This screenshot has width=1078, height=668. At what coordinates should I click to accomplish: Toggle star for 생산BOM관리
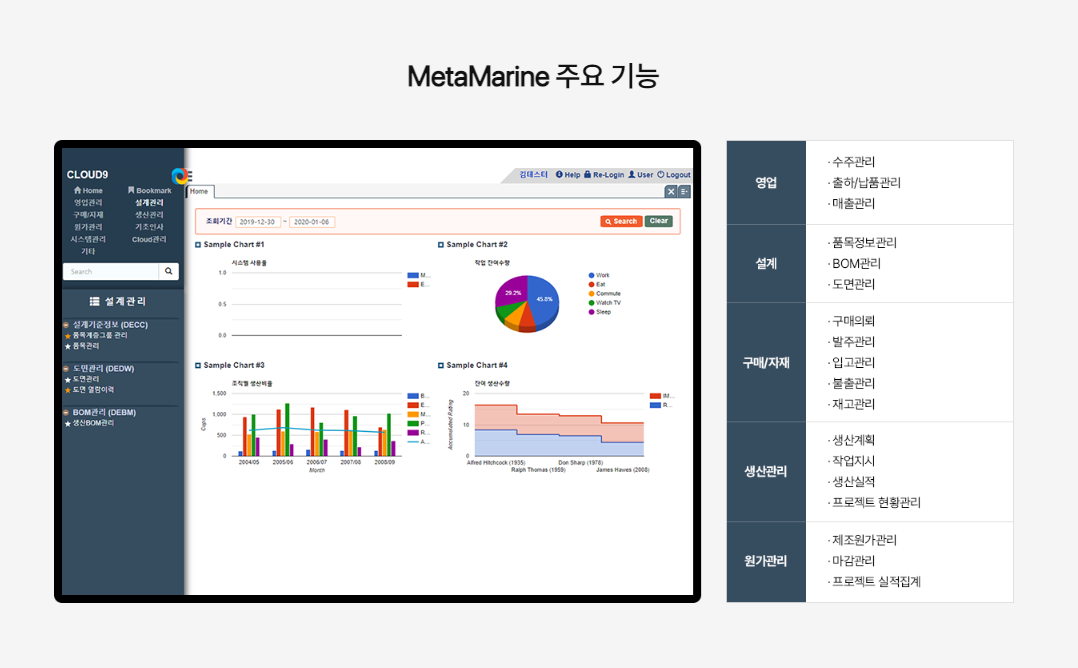(68, 423)
